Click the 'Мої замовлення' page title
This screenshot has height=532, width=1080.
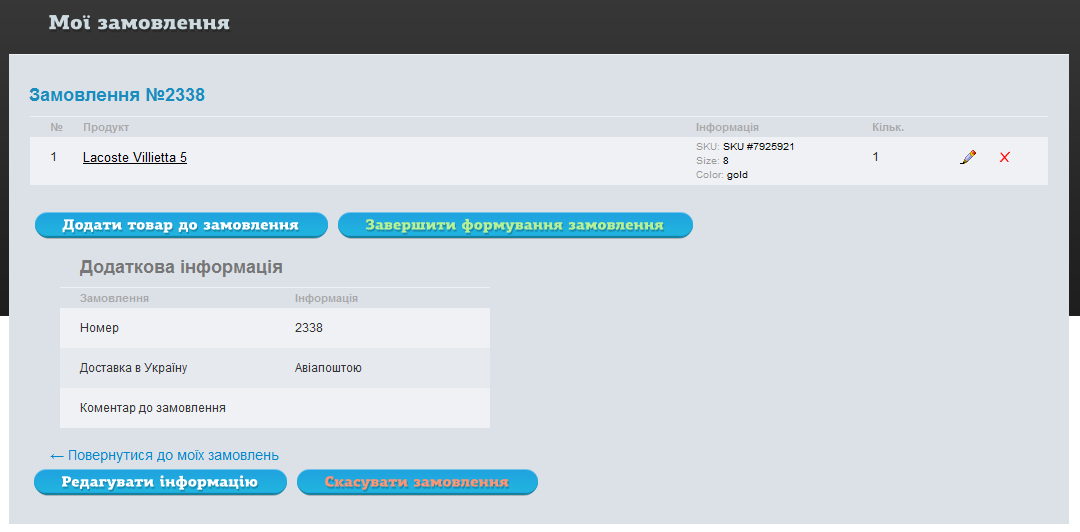pos(139,23)
